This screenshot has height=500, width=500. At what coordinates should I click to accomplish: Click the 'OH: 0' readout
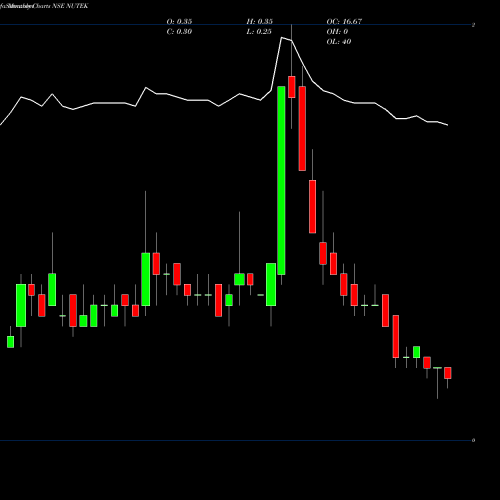tap(337, 31)
